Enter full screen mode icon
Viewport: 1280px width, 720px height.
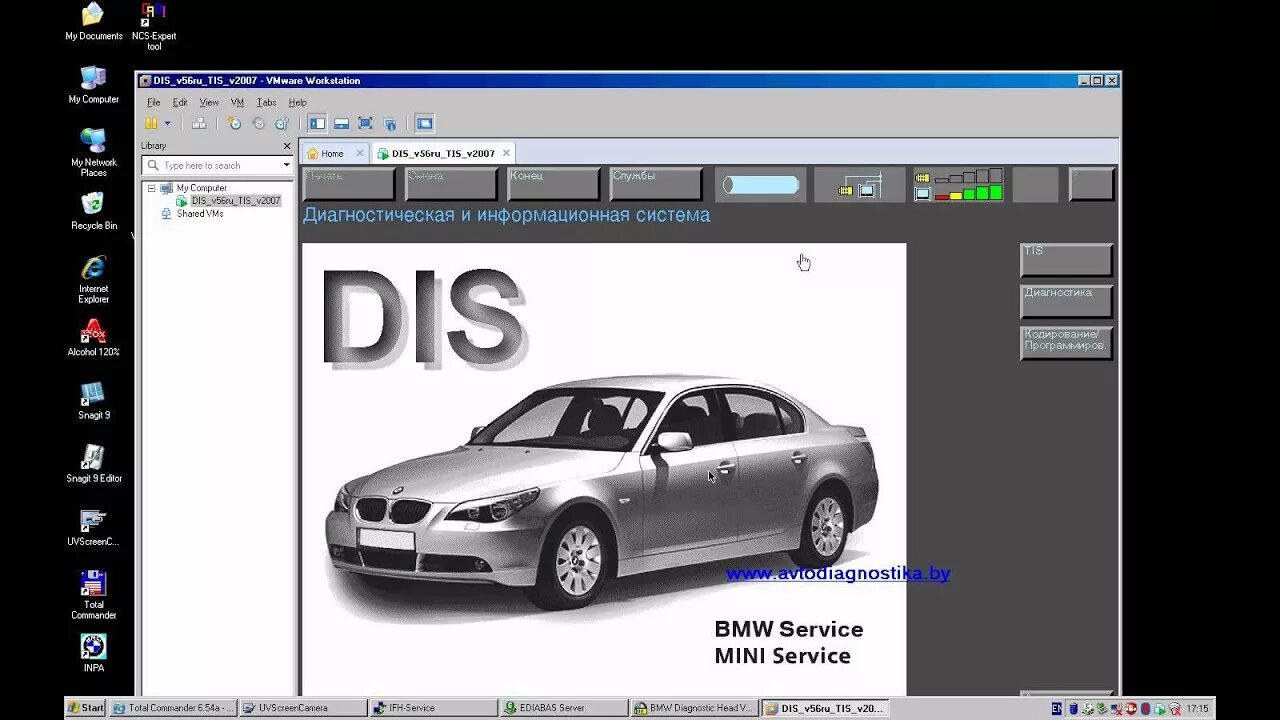pyautogui.click(x=365, y=123)
